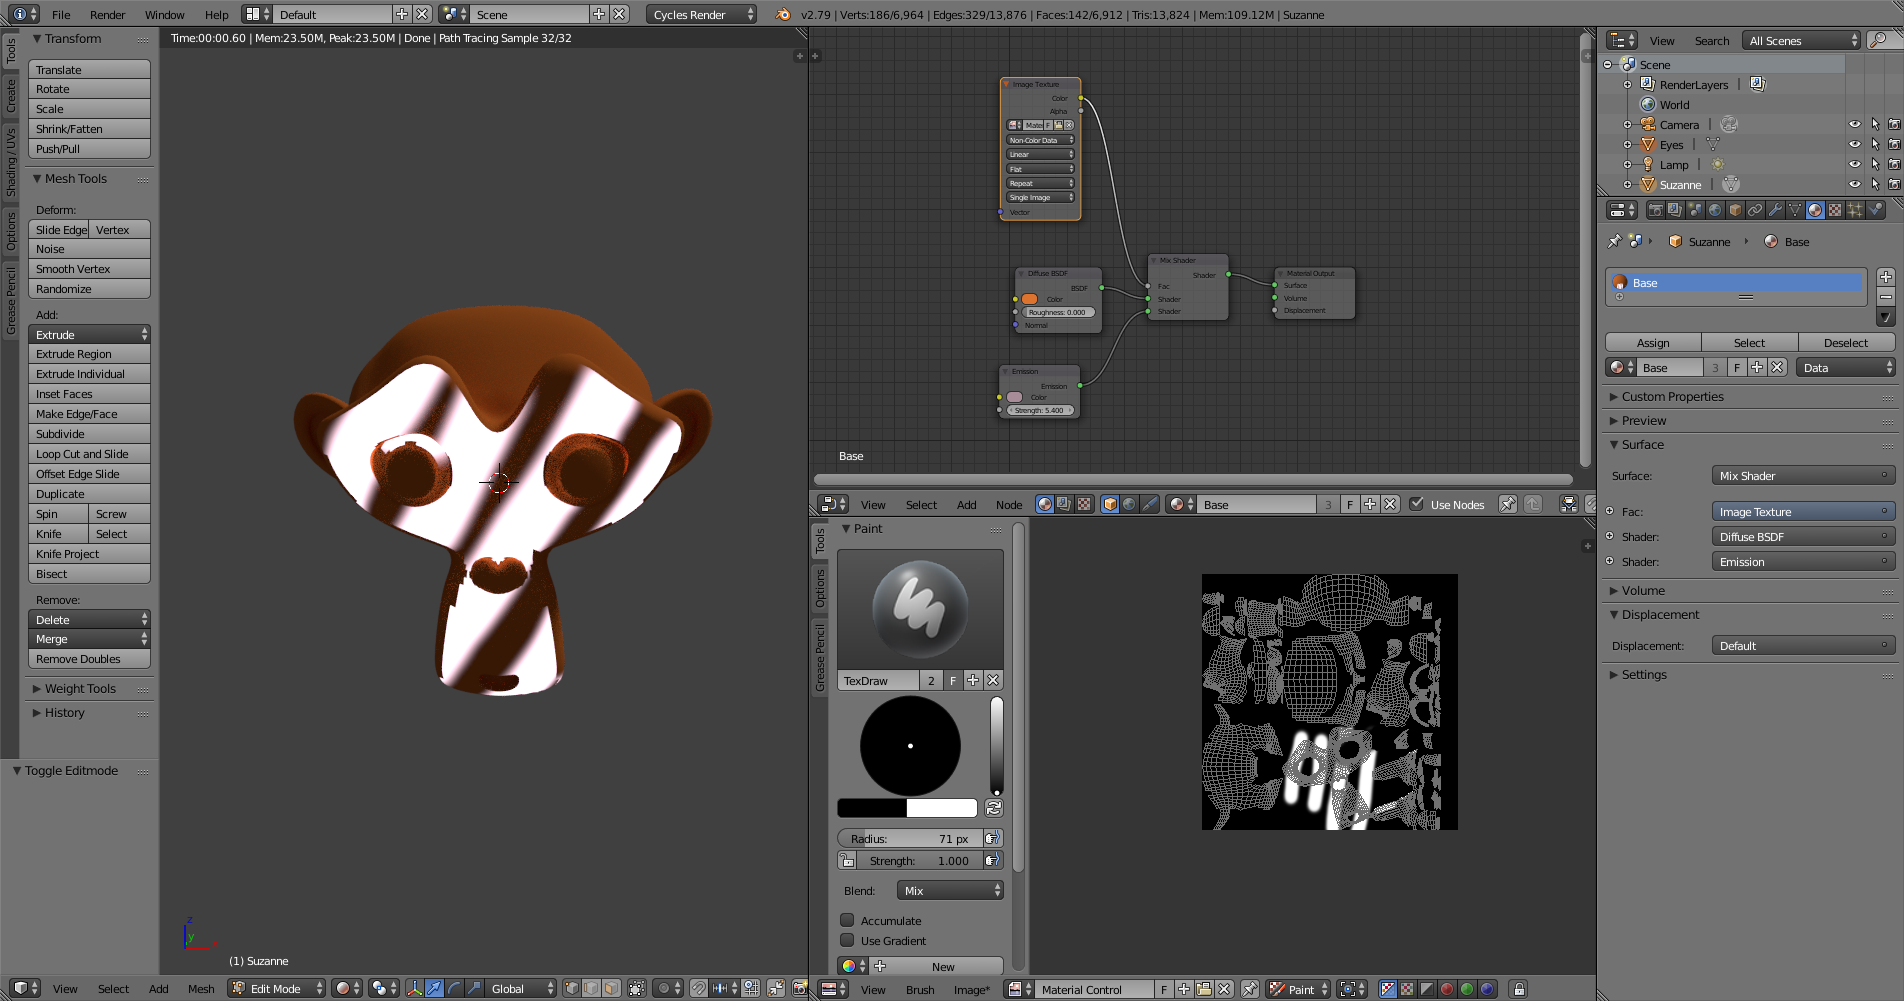
Task: Add a new material slot with plus
Action: point(1885,277)
